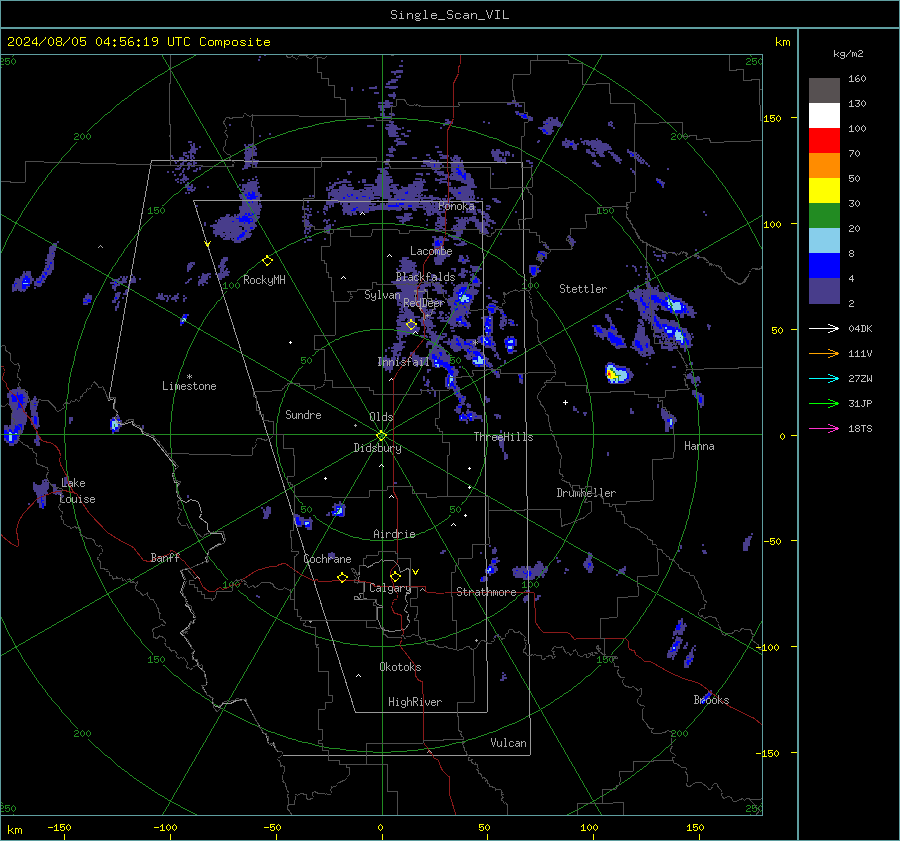Click the Sundre city label
The image size is (900, 841).
[303, 415]
